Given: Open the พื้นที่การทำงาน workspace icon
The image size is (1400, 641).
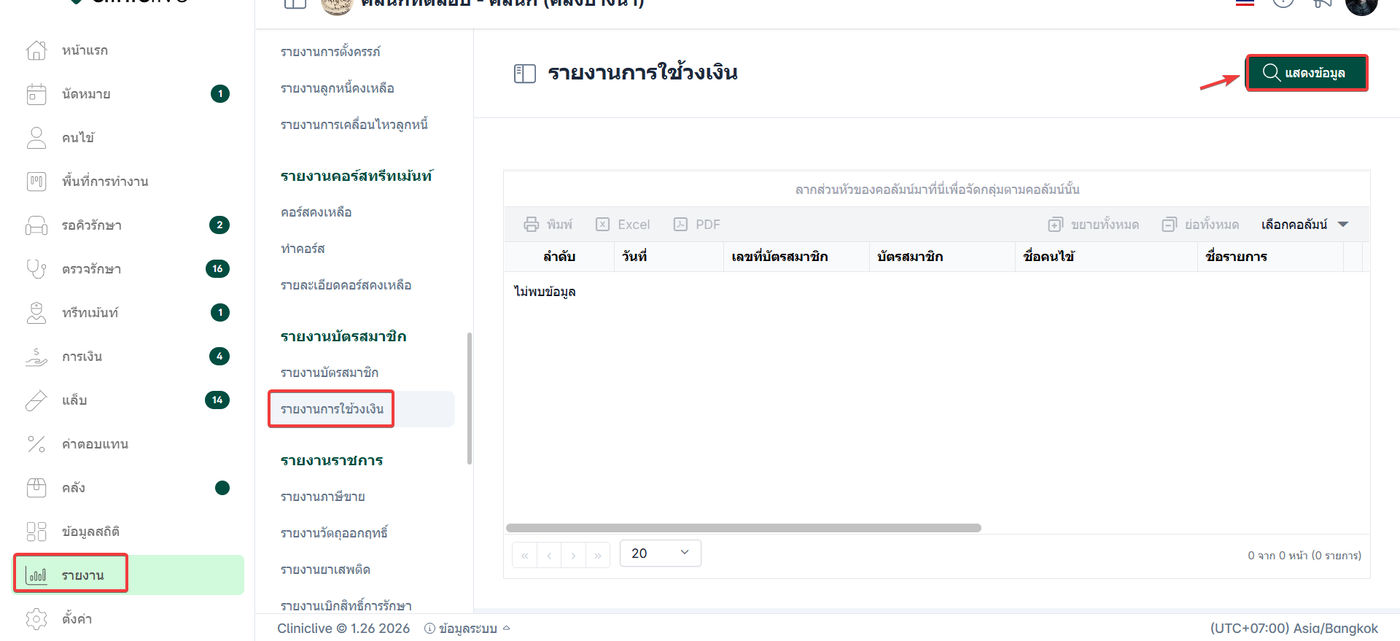Looking at the screenshot, I should point(36,181).
